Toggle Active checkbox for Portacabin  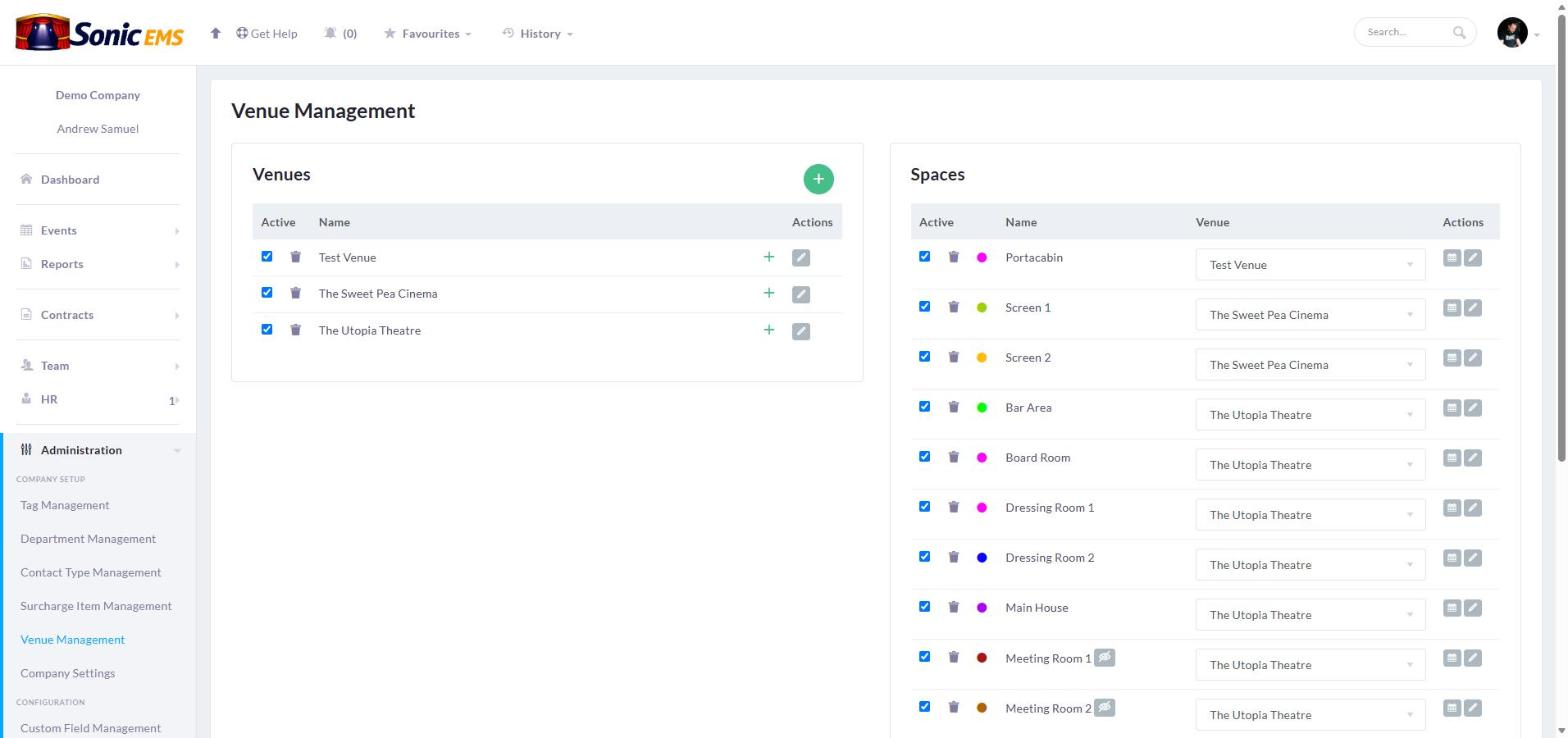[925, 256]
